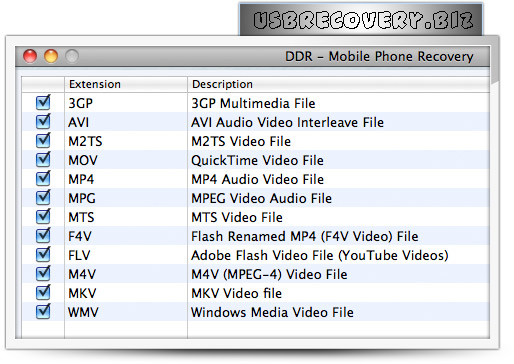Viewport: 514px width, 364px height.
Task: Click the yellow minimize window button
Action: [51, 56]
